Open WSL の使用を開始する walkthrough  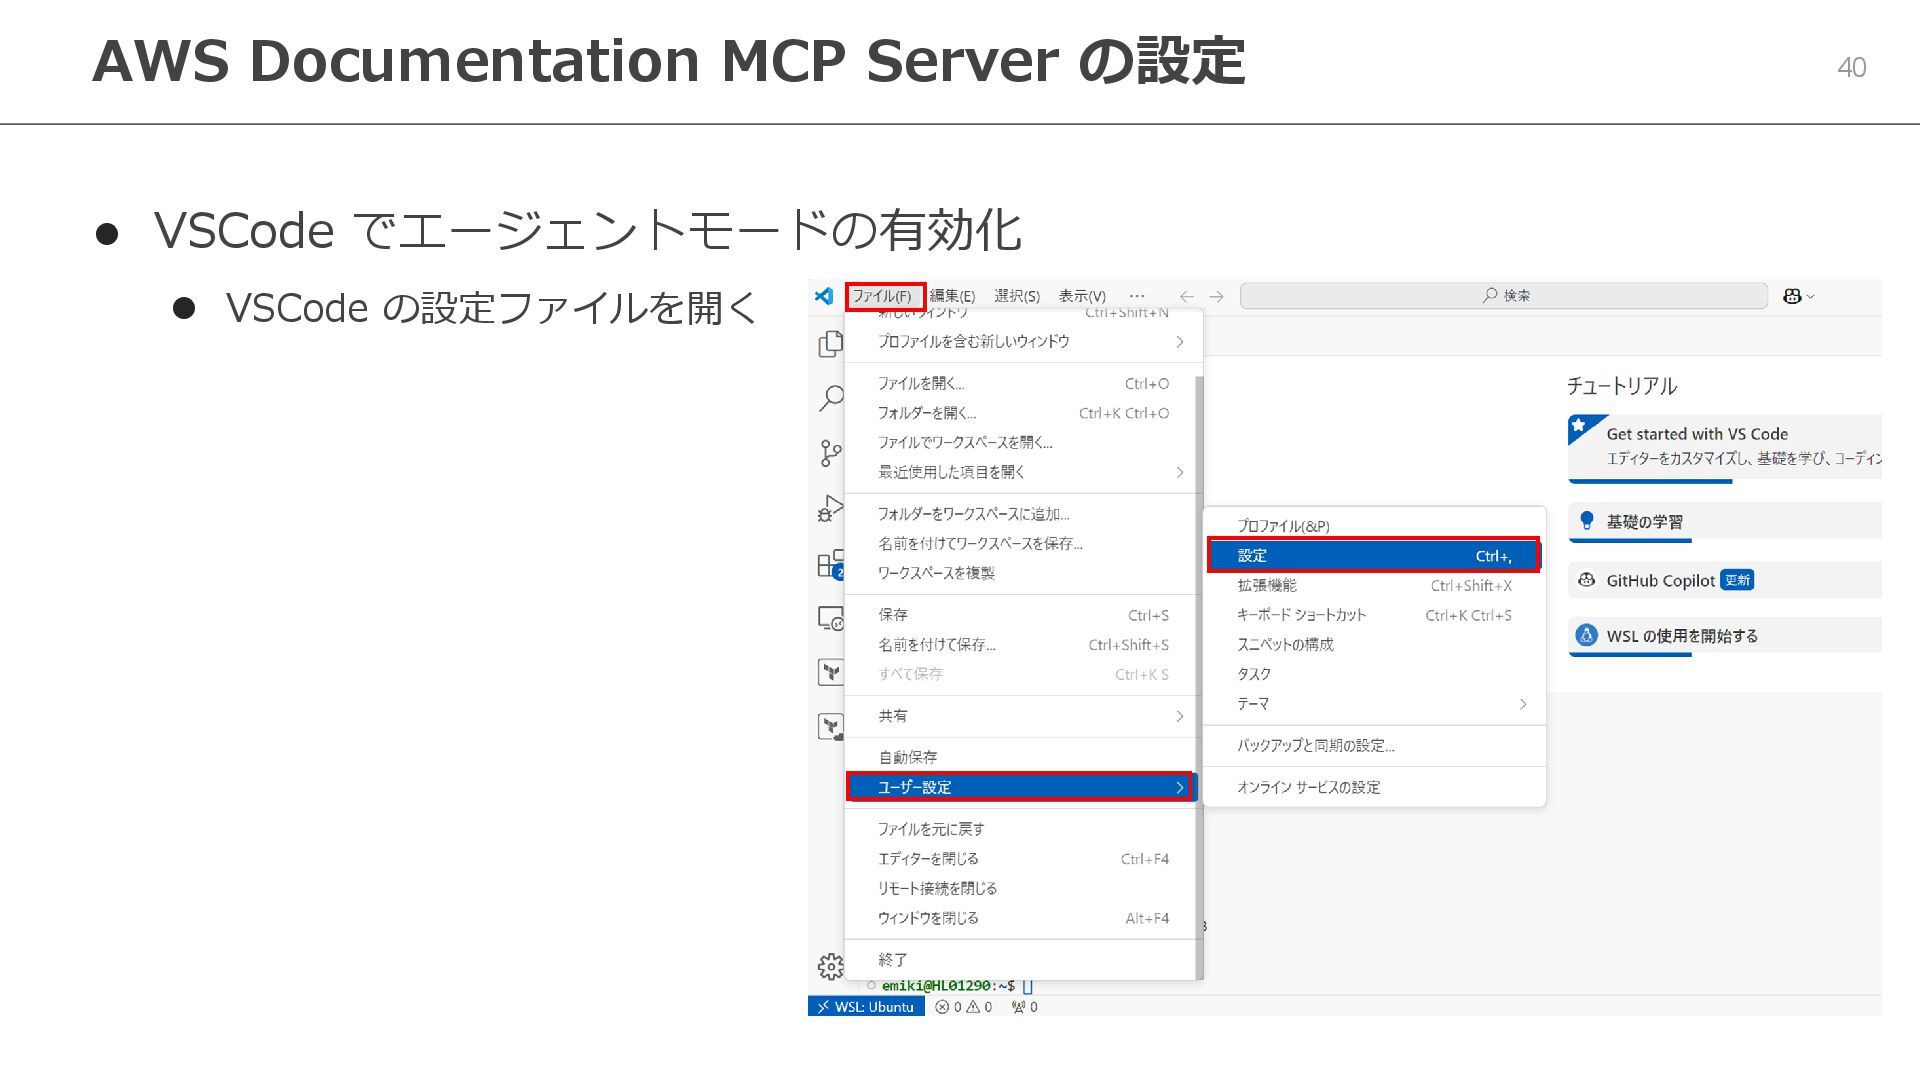pos(1725,636)
